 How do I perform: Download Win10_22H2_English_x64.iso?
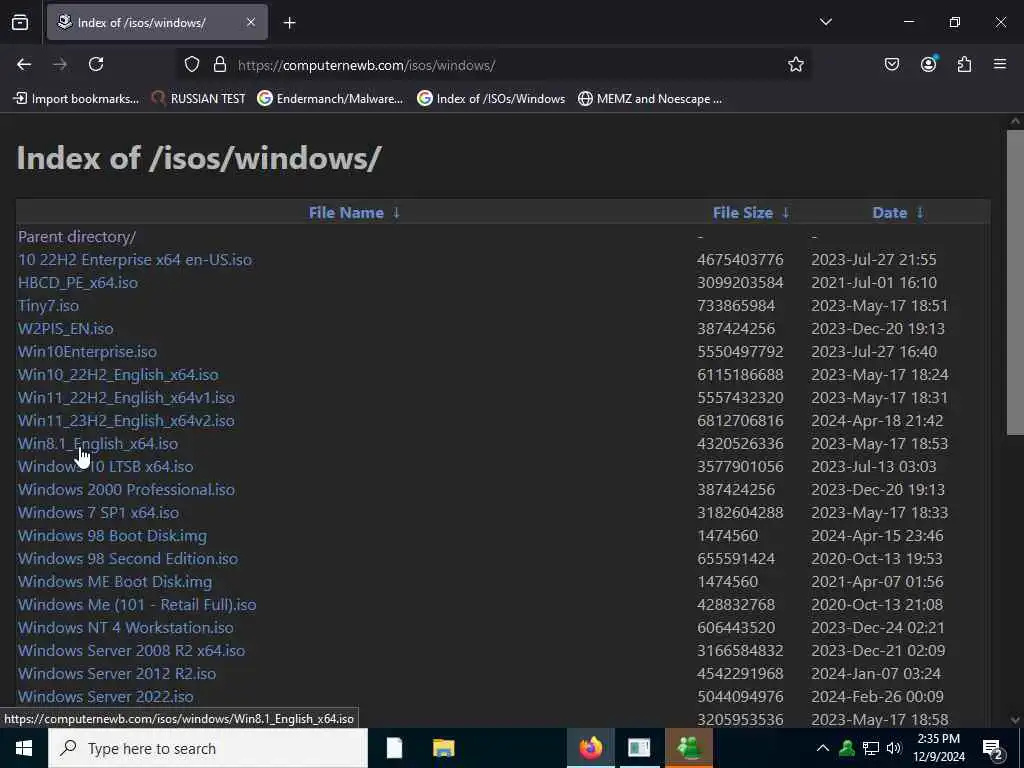coord(118,374)
